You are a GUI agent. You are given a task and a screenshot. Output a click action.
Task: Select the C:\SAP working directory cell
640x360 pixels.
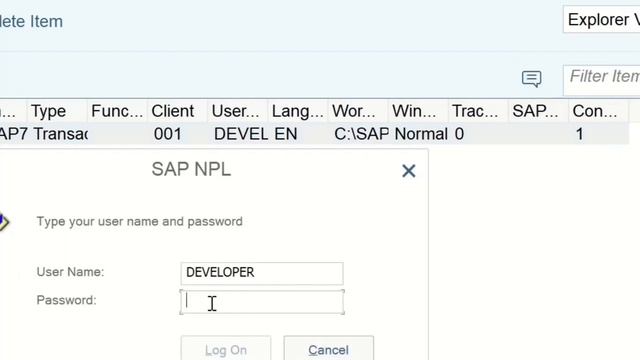(x=358, y=134)
